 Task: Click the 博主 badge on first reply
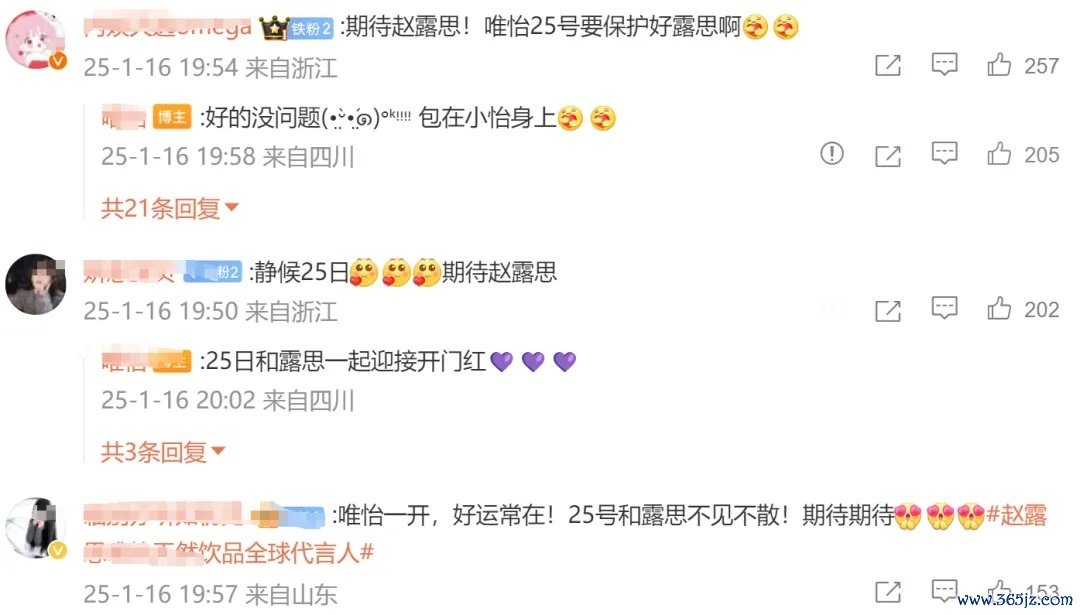point(172,117)
